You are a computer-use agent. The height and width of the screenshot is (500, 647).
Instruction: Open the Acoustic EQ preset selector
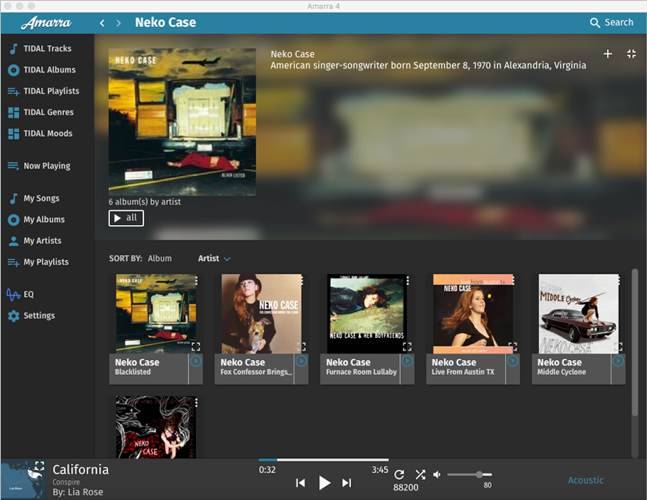click(586, 480)
